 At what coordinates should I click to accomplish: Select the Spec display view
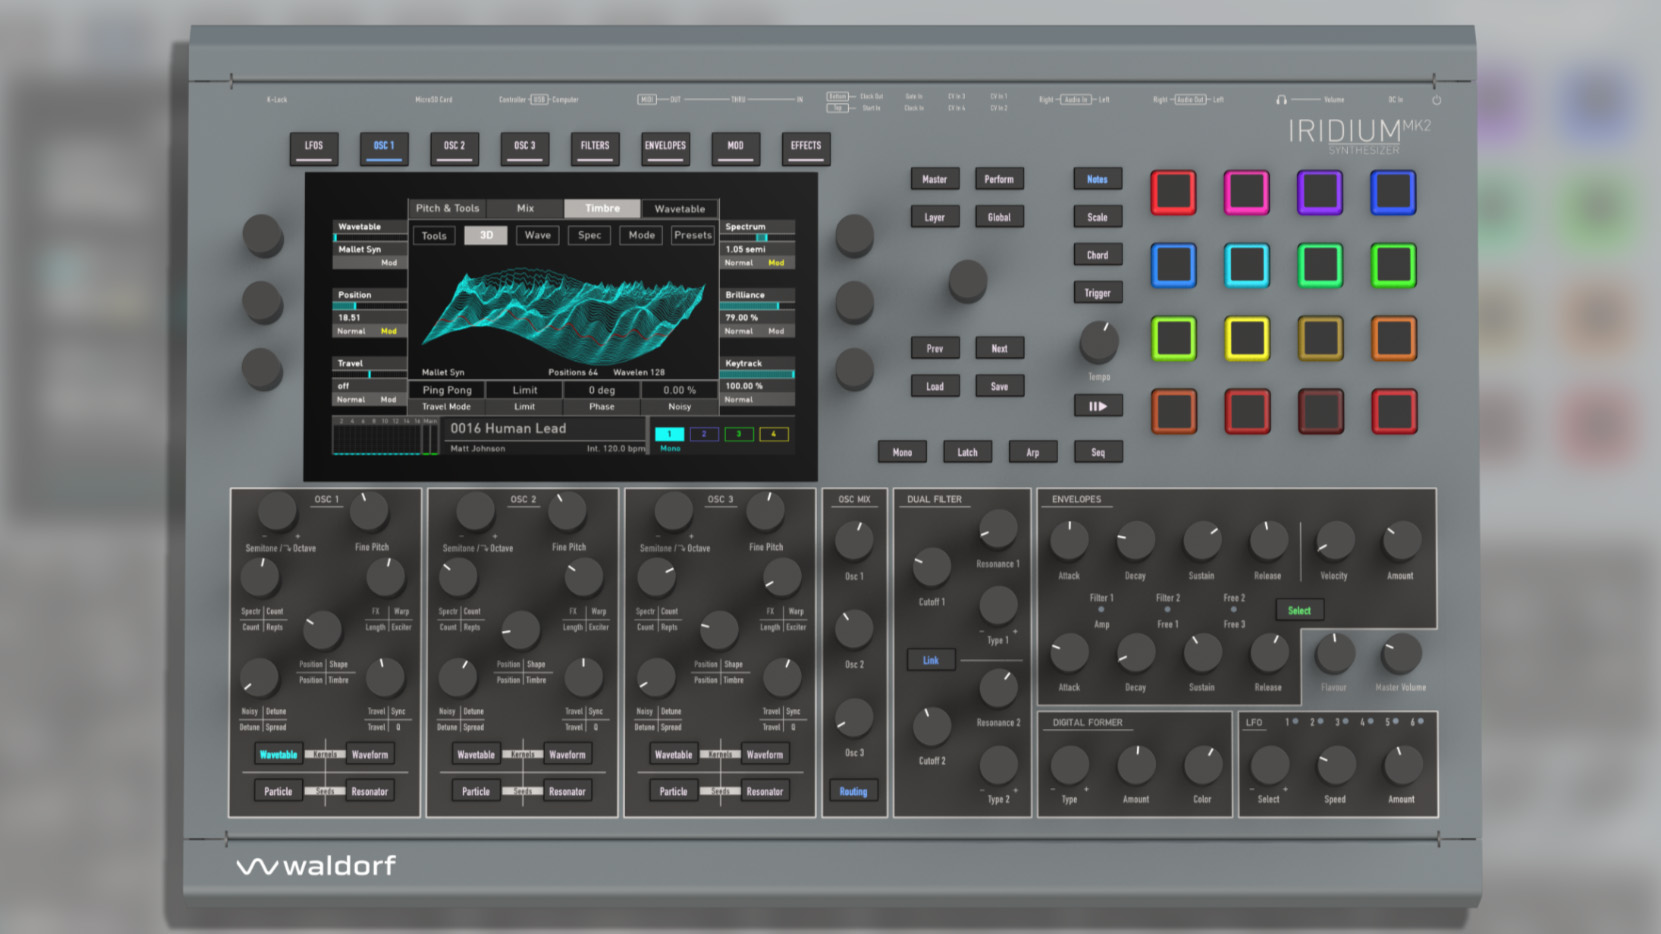click(x=589, y=234)
